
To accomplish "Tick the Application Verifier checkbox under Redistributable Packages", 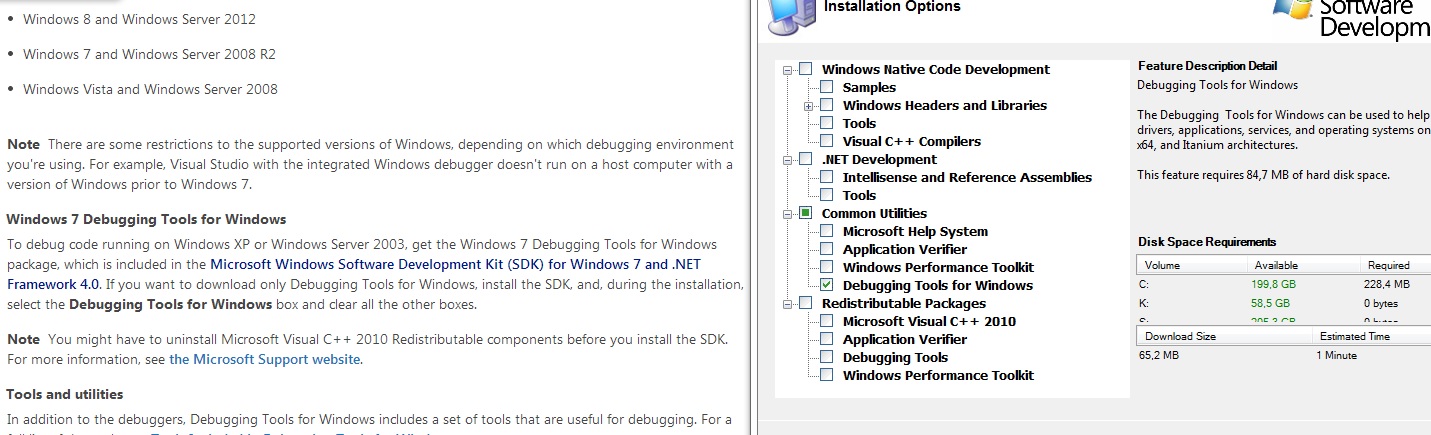I will click(x=826, y=339).
